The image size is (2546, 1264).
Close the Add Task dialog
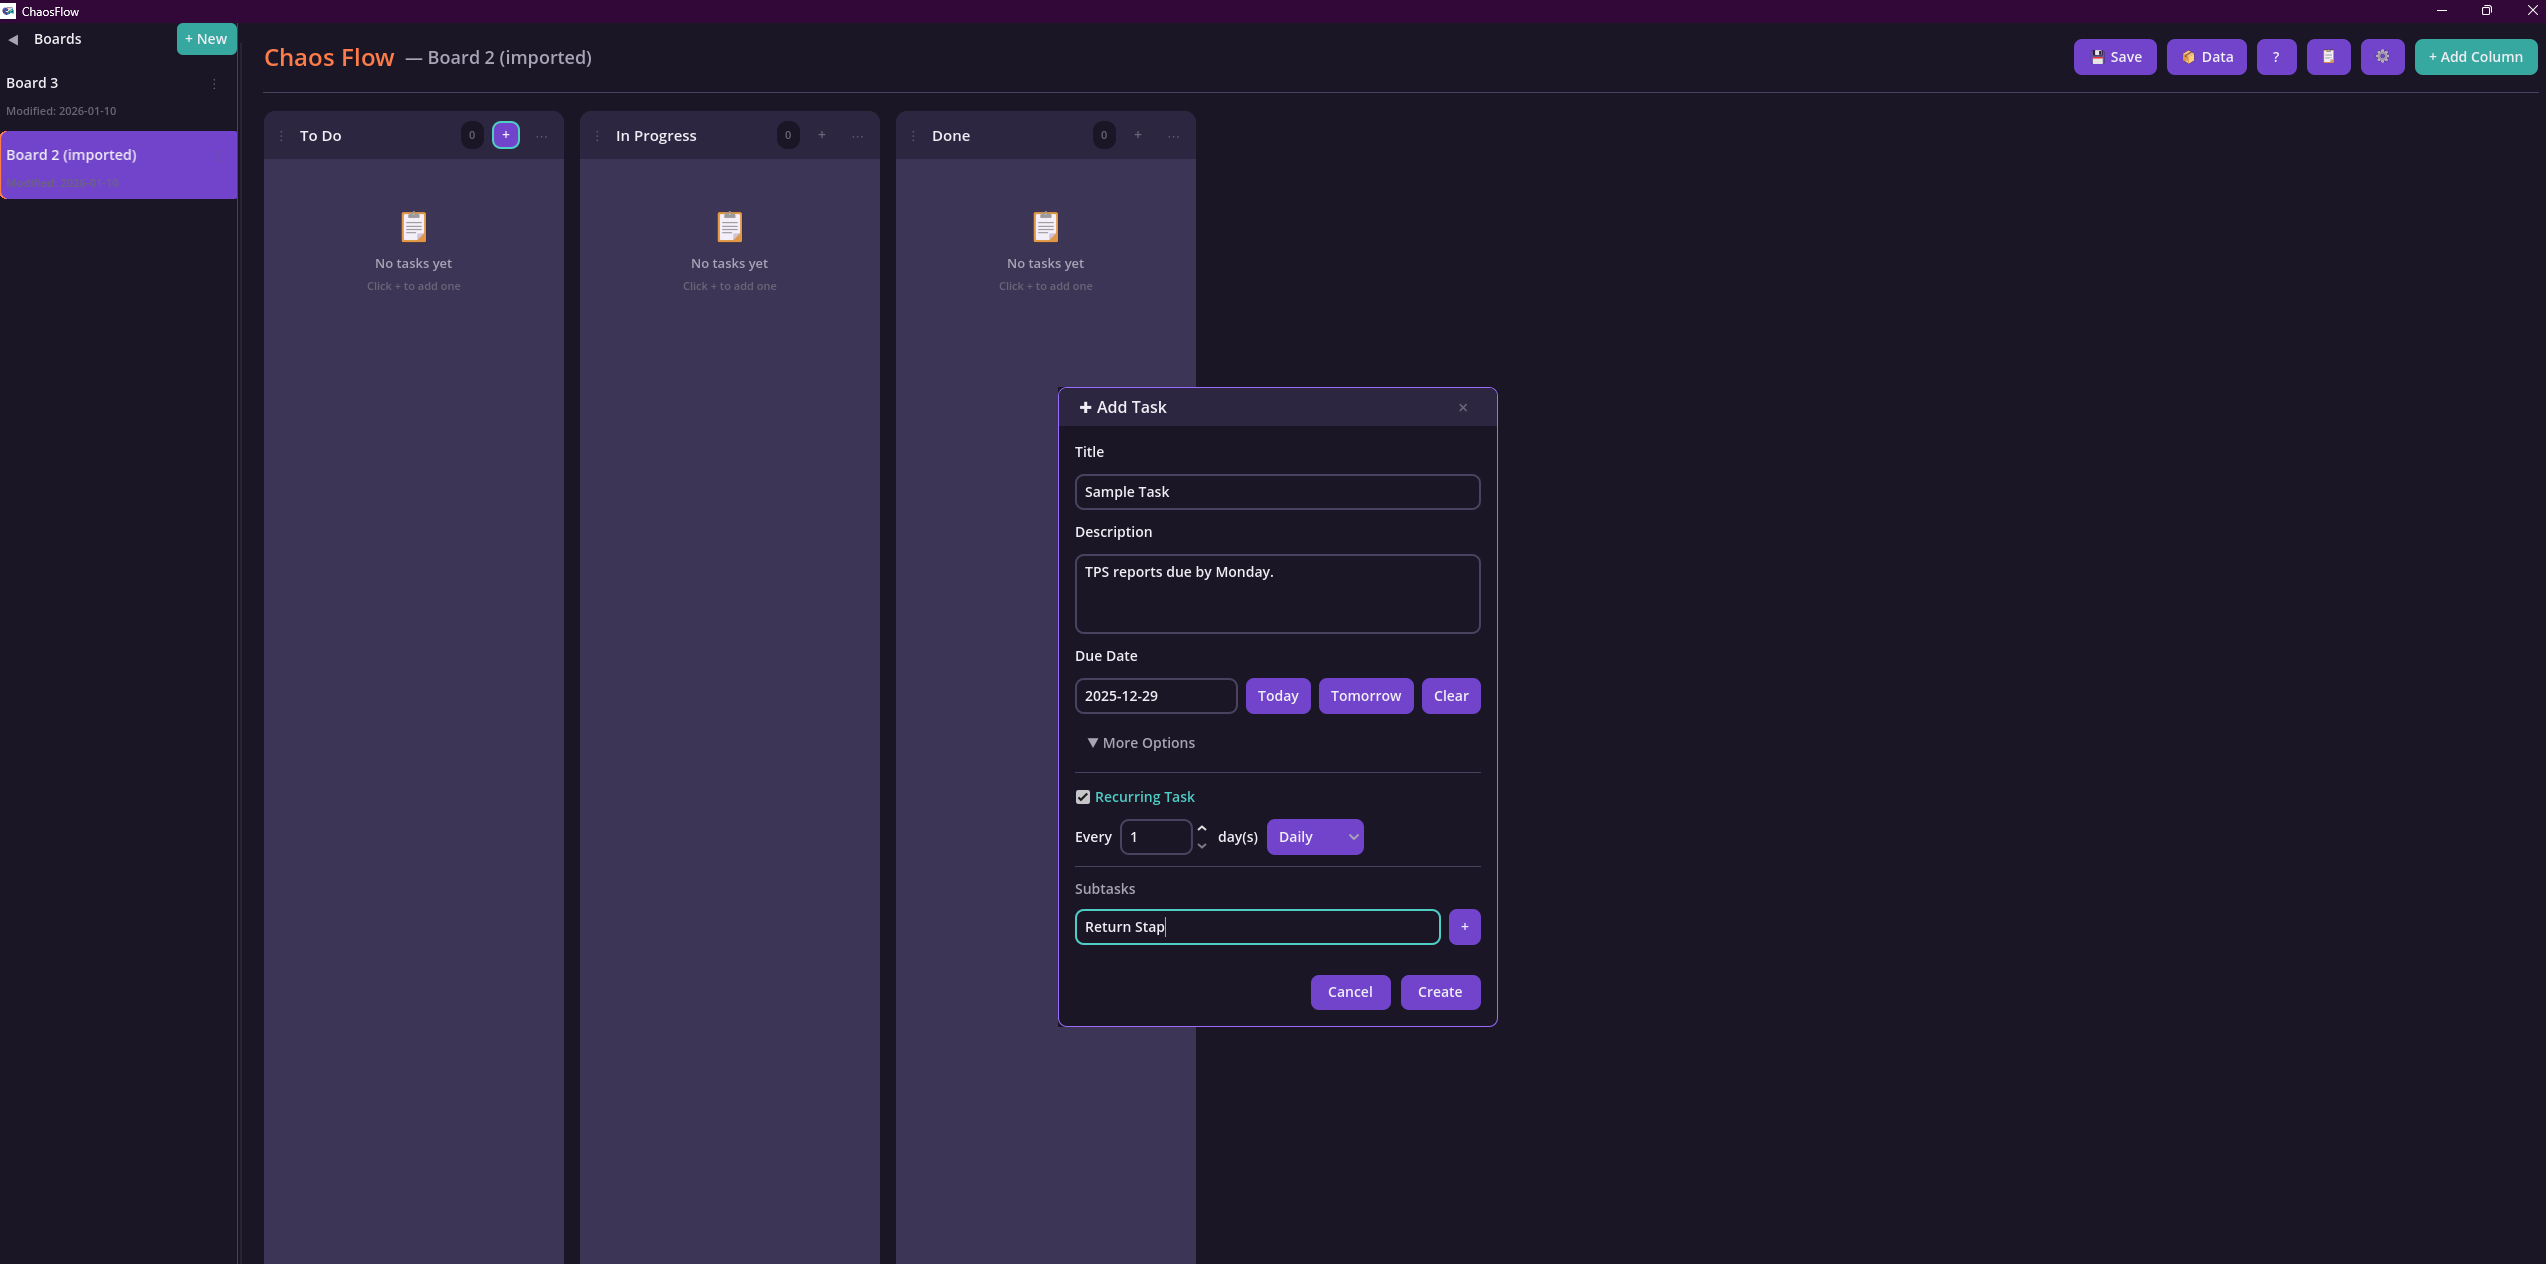1463,408
